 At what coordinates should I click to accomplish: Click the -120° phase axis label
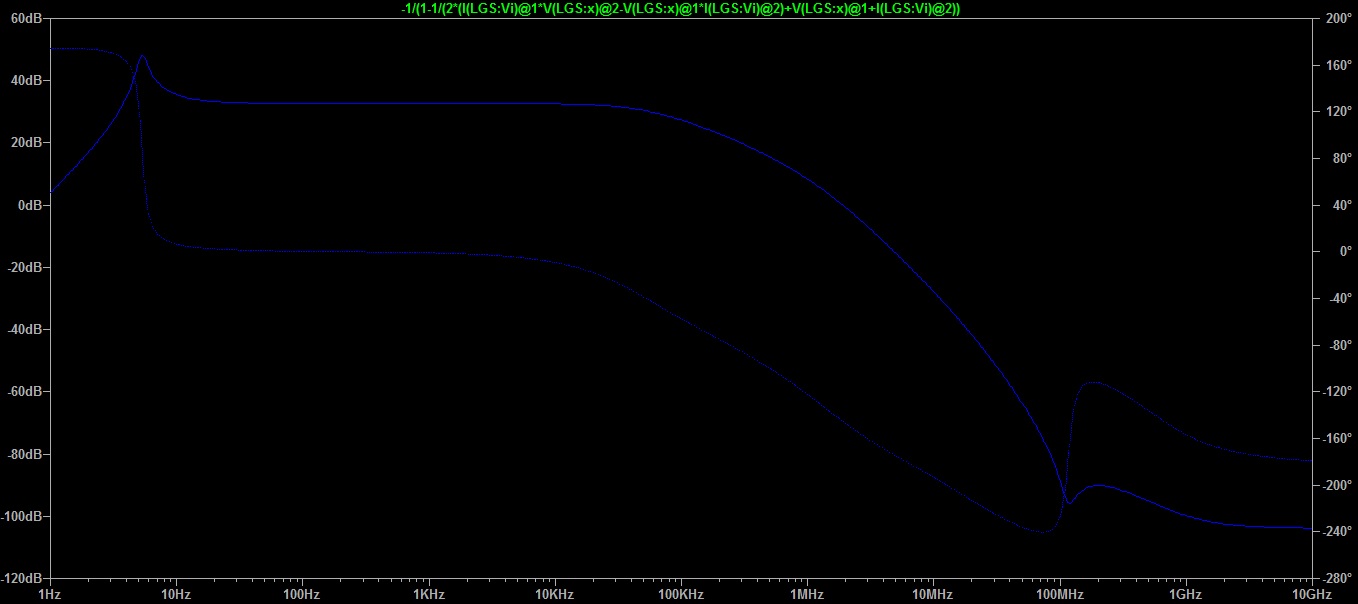[x=1337, y=391]
